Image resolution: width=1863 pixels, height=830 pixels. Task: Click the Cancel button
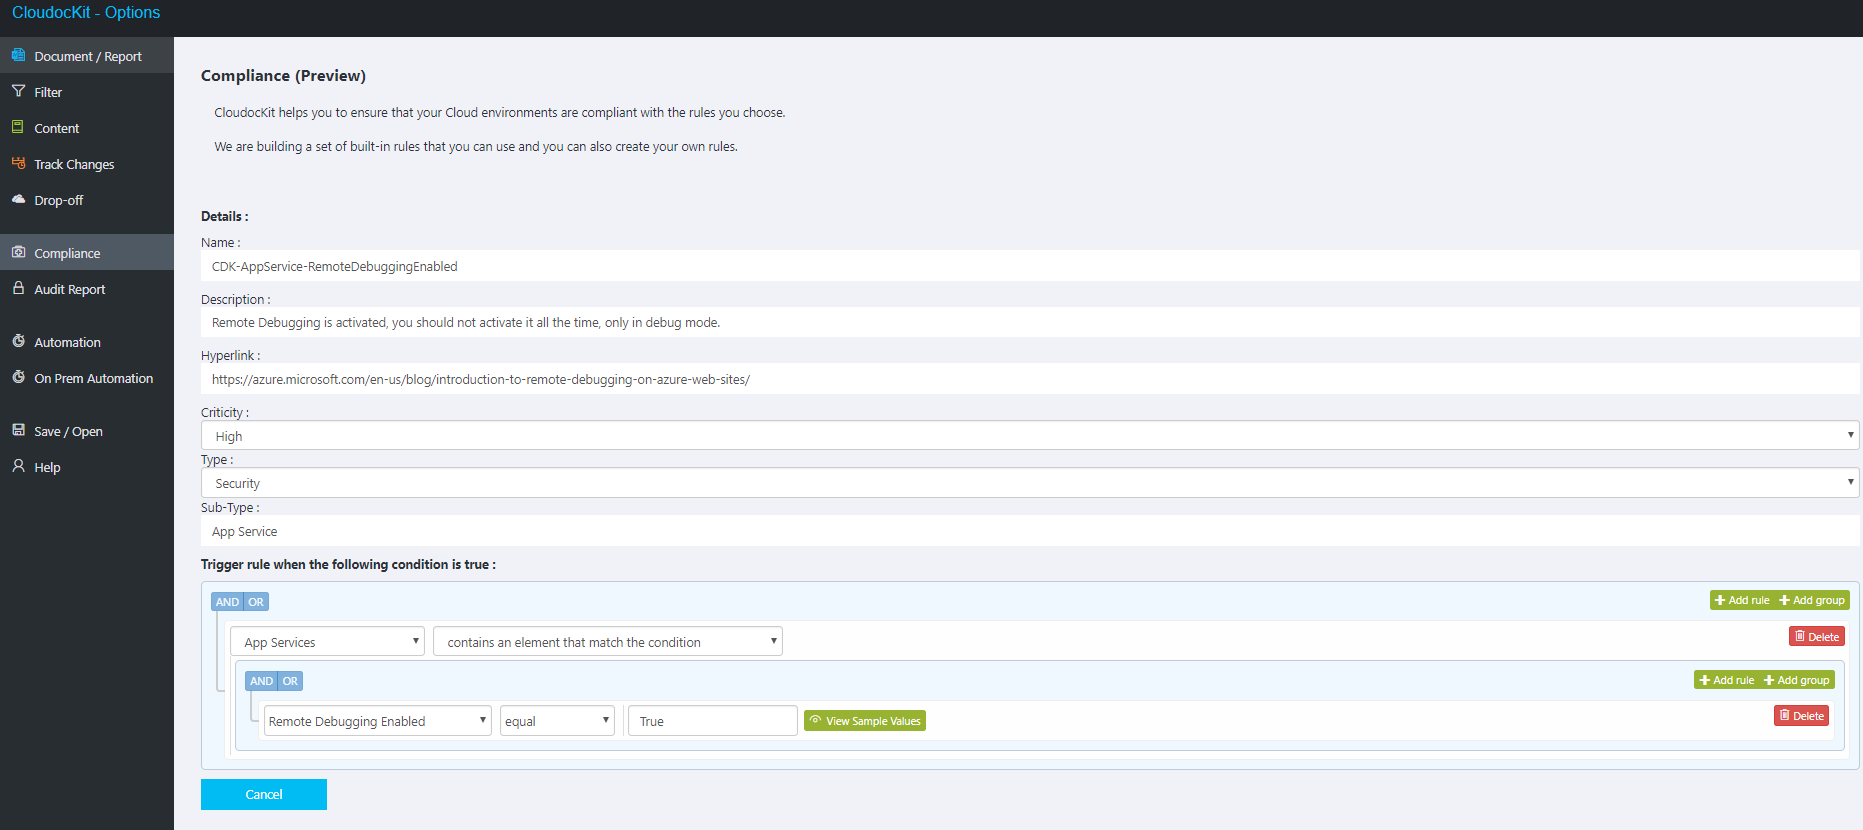pos(264,794)
